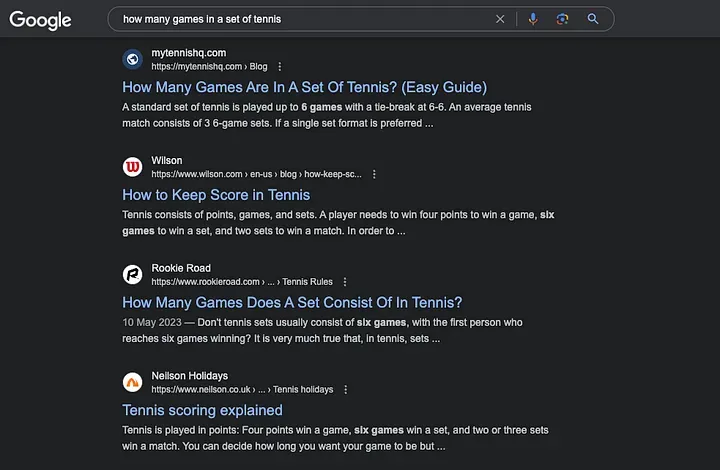Click the Wilson logo favicon
Image resolution: width=720 pixels, height=470 pixels.
pos(133,166)
